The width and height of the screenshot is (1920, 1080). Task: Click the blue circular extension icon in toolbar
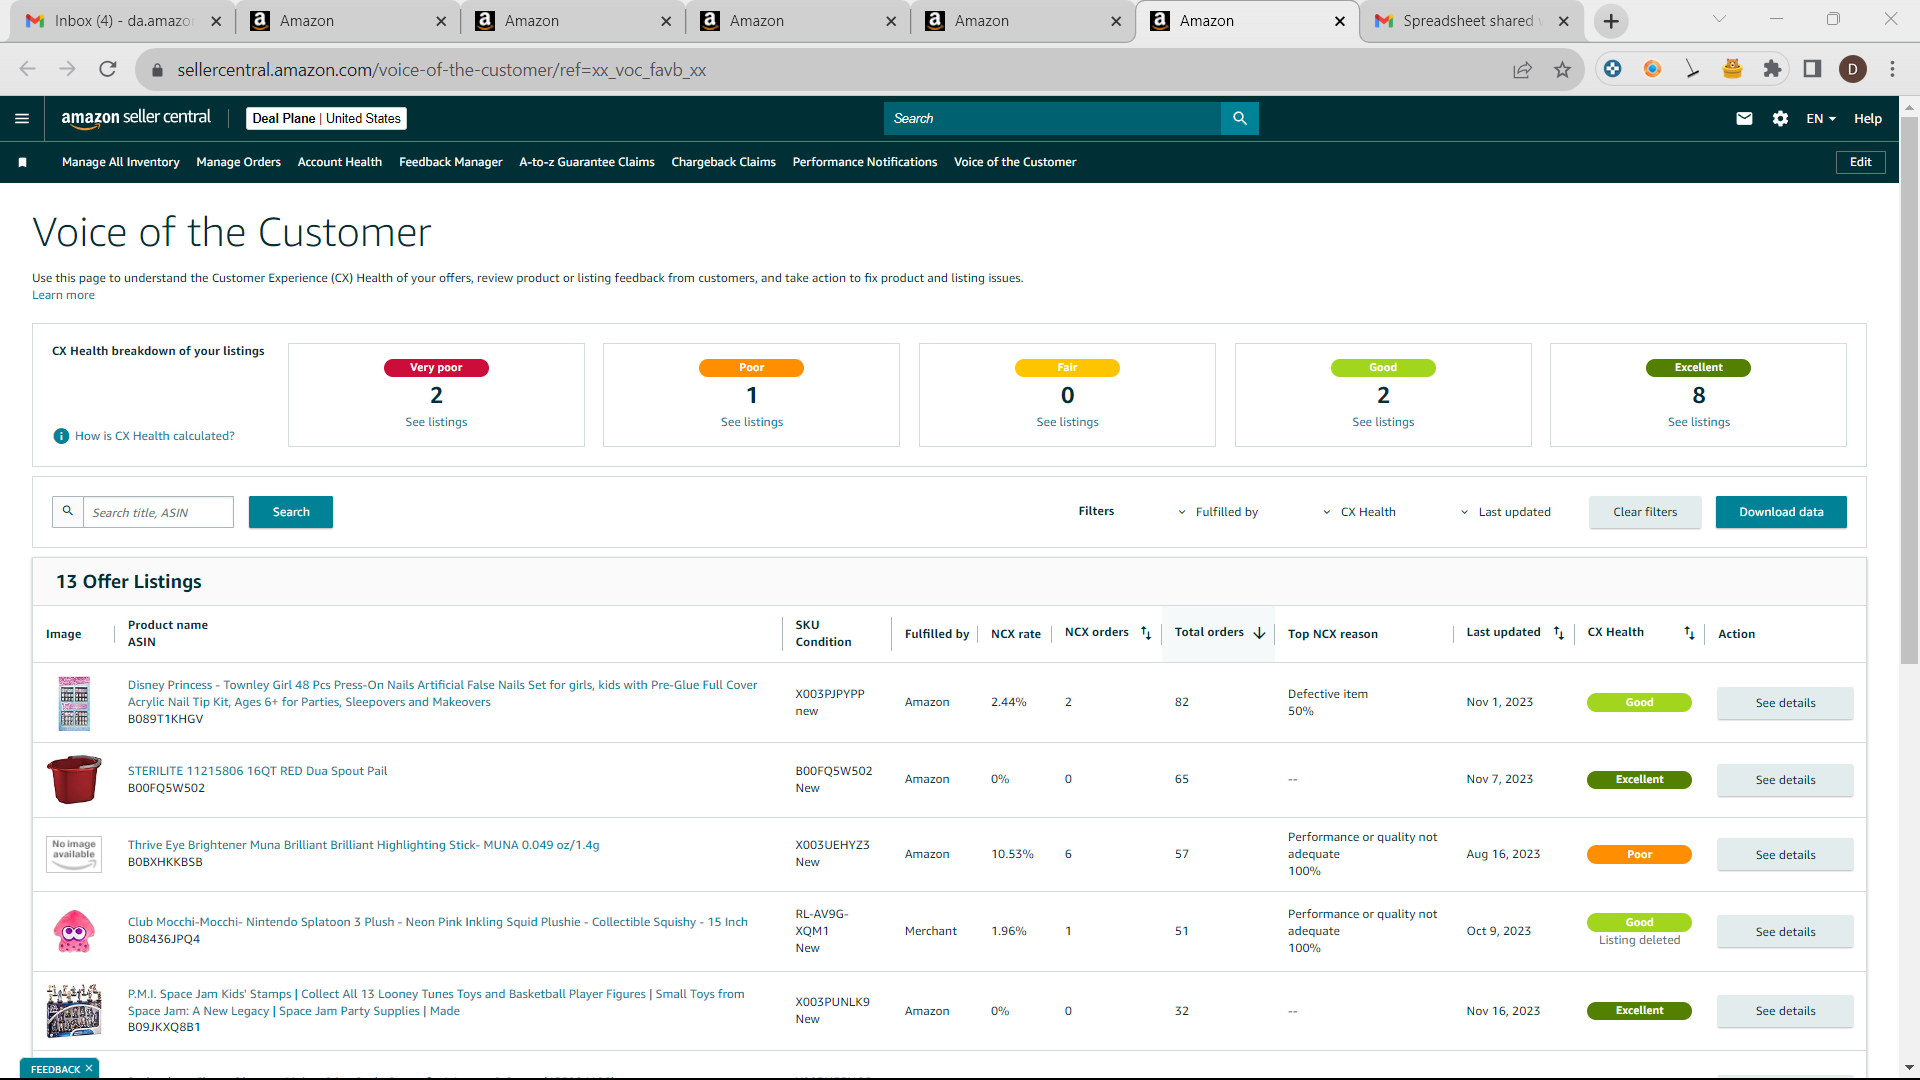point(1612,69)
